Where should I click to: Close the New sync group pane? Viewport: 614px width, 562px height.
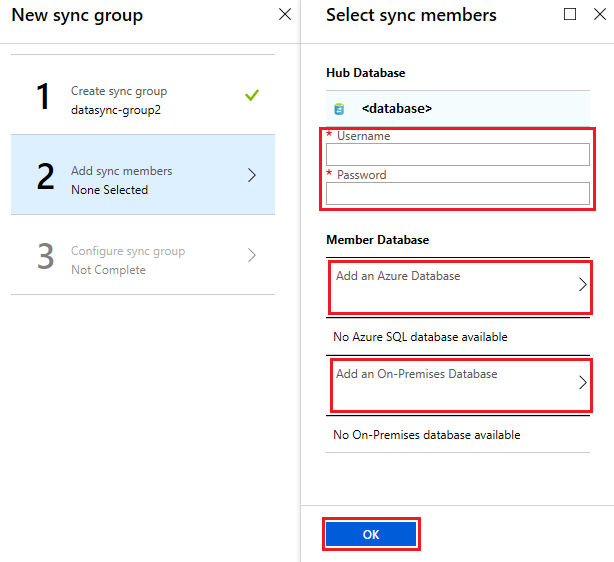coord(285,15)
